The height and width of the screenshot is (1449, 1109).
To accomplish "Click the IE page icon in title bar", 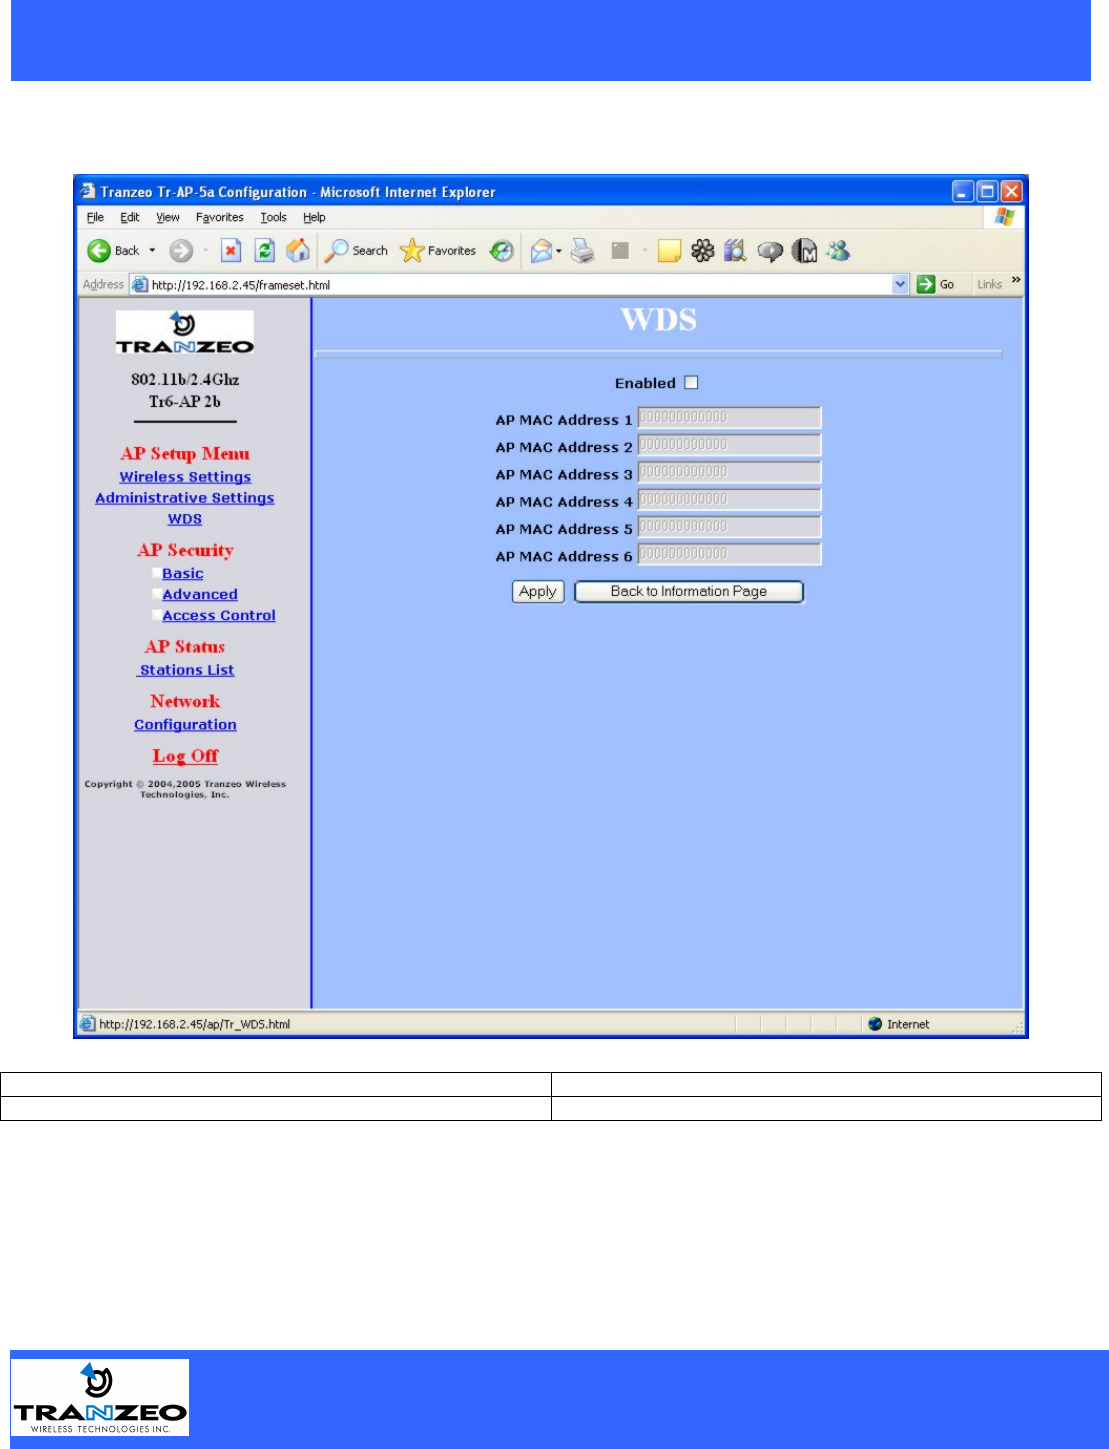I will tap(88, 191).
